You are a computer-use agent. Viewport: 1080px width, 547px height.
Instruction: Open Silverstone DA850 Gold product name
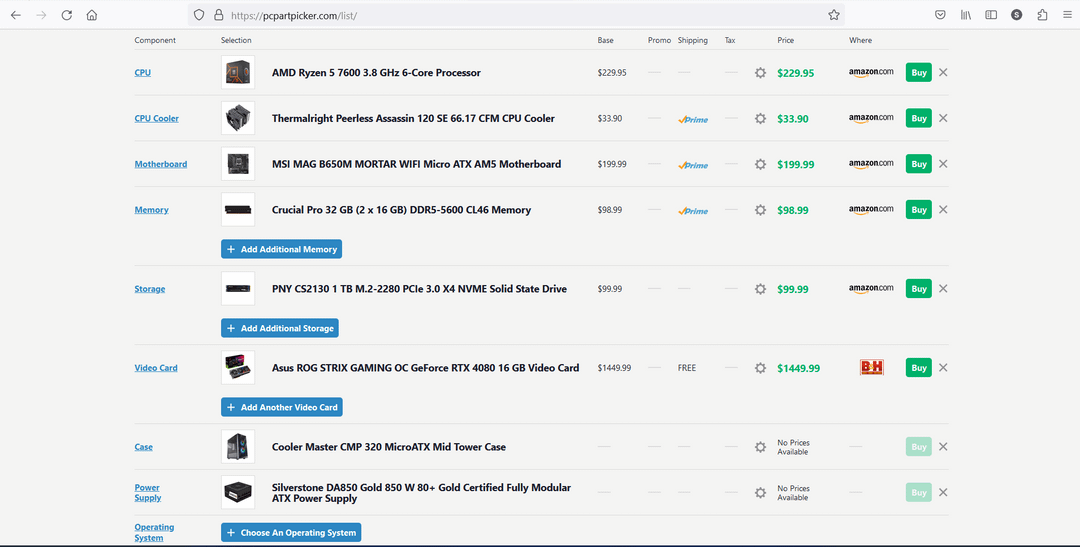coord(422,493)
